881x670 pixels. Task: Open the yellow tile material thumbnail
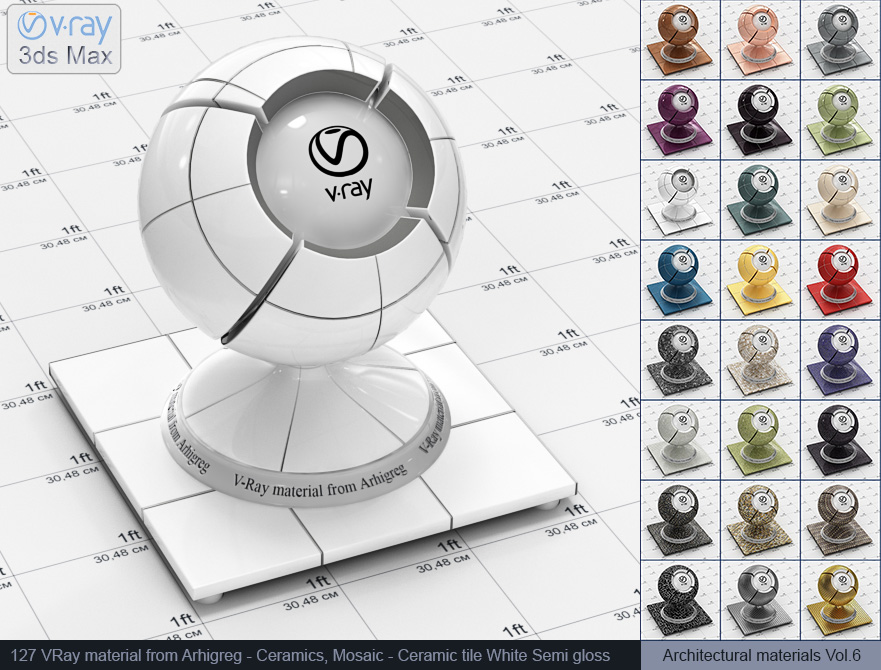pyautogui.click(x=760, y=280)
